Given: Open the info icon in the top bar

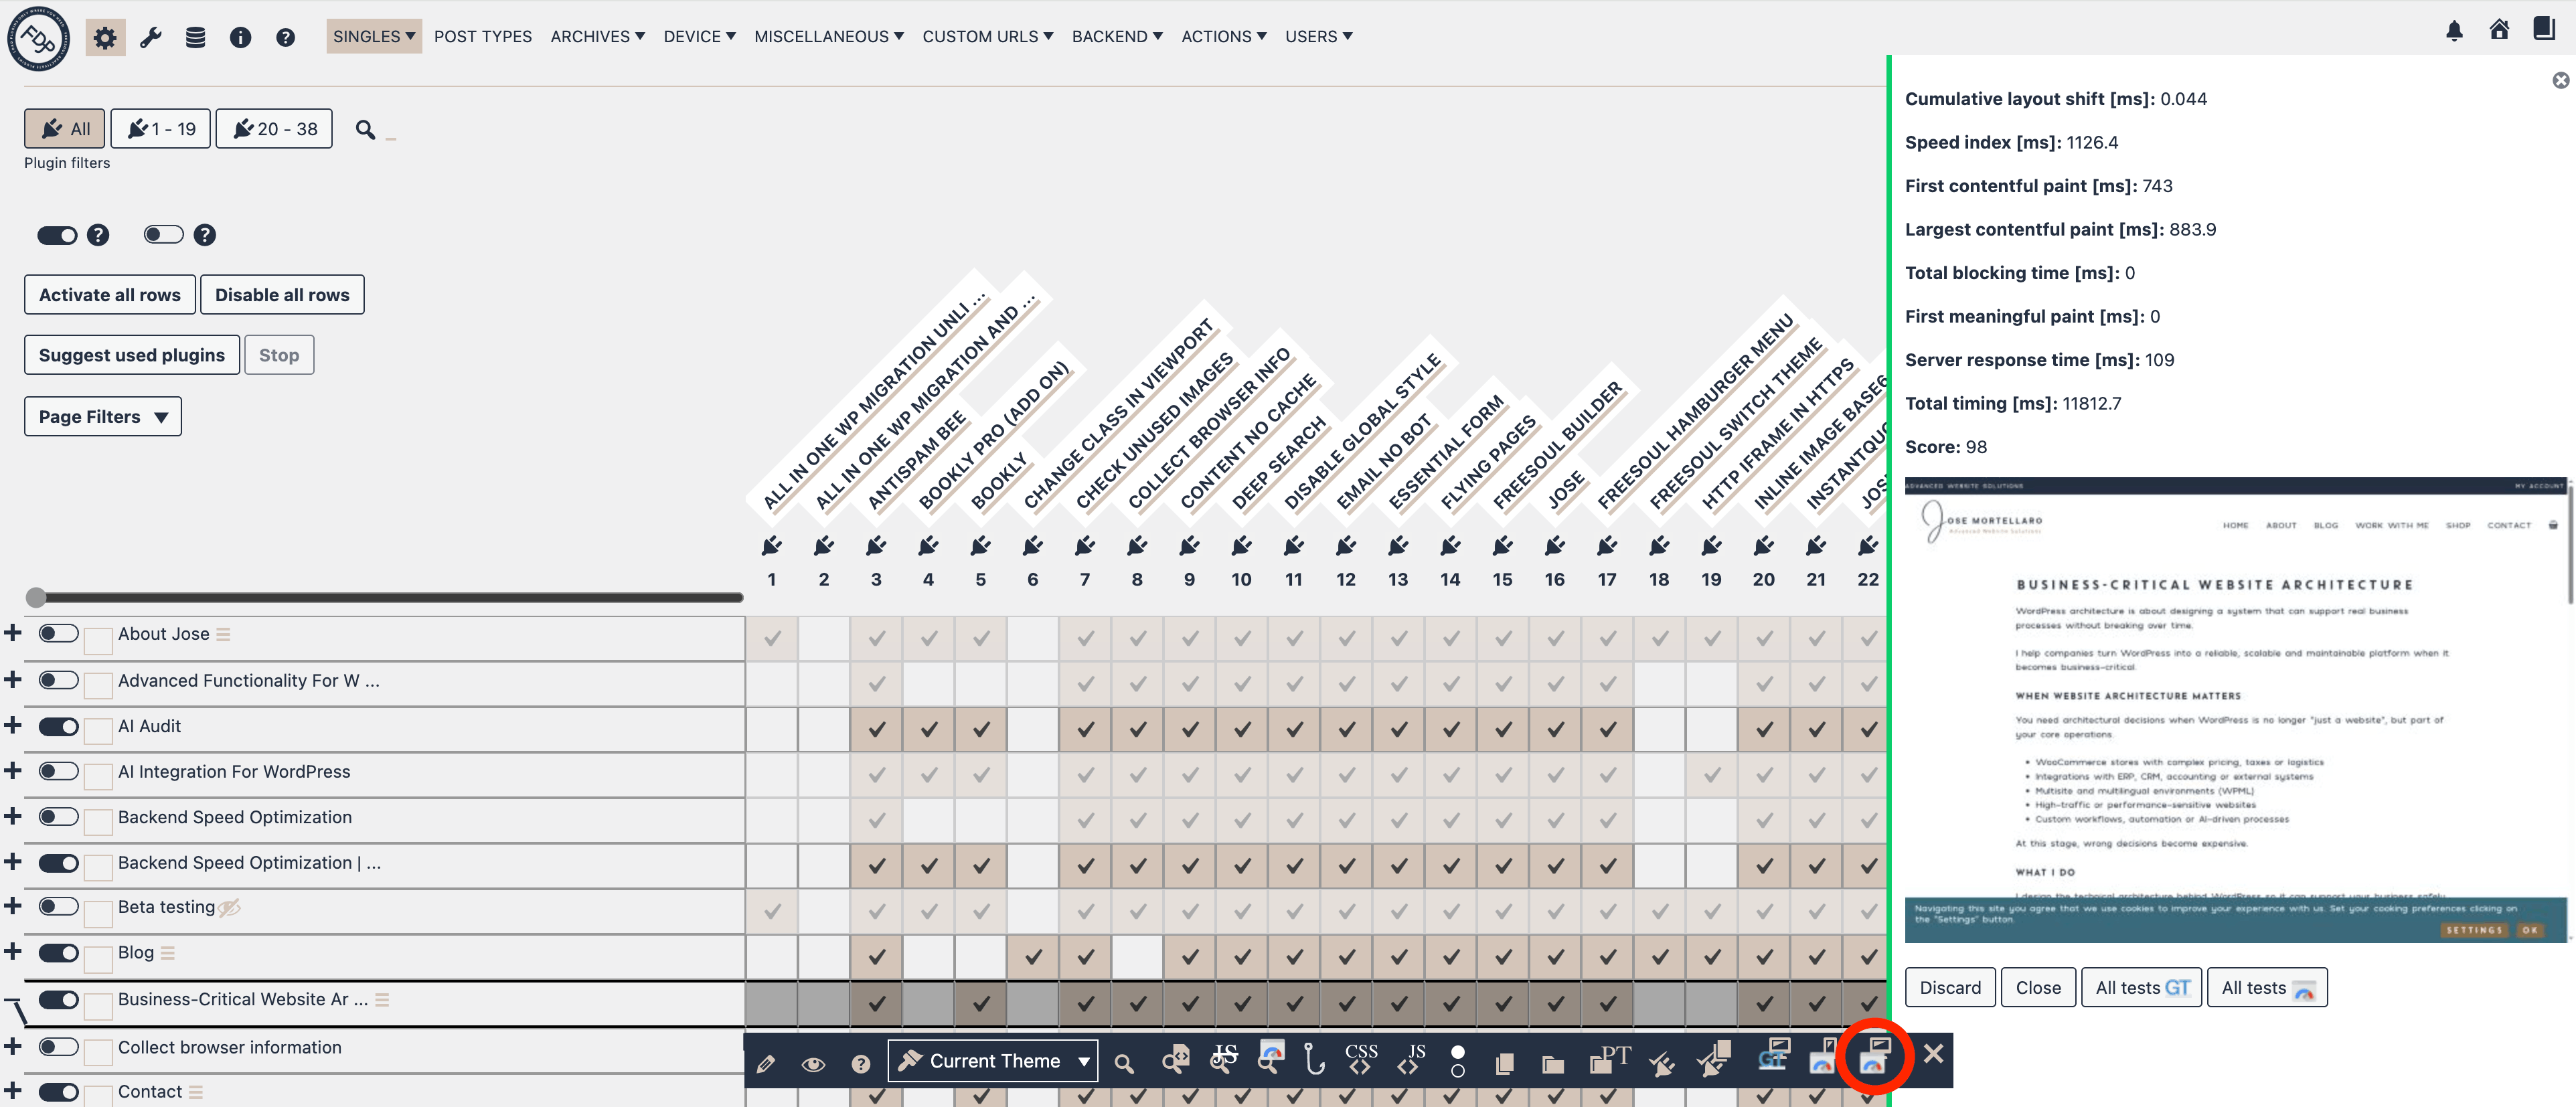Looking at the screenshot, I should [240, 36].
